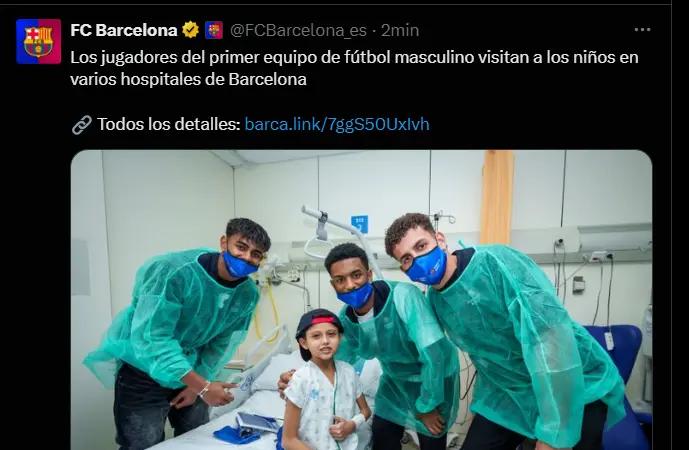Screen dimensions: 689x450
Task: Click the blue wall sign in photo
Action: point(359,224)
